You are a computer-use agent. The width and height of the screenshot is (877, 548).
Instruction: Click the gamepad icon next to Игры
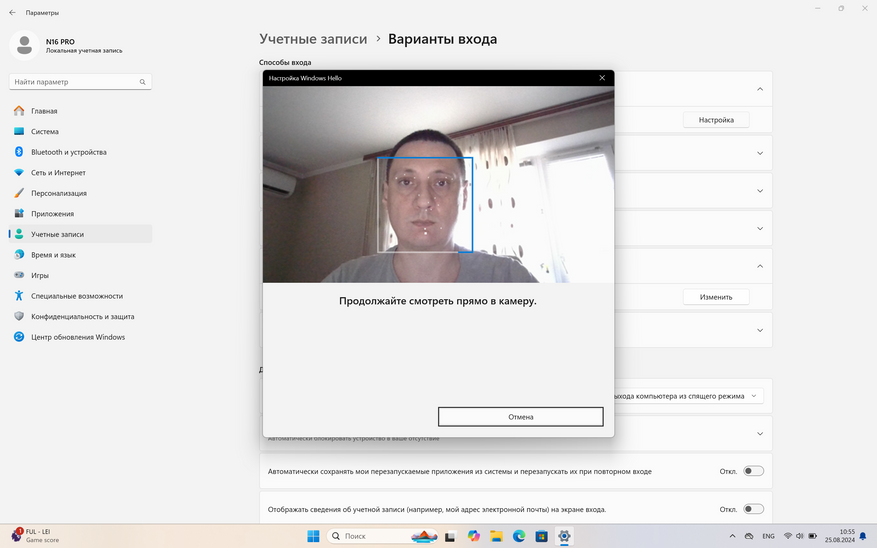(19, 275)
